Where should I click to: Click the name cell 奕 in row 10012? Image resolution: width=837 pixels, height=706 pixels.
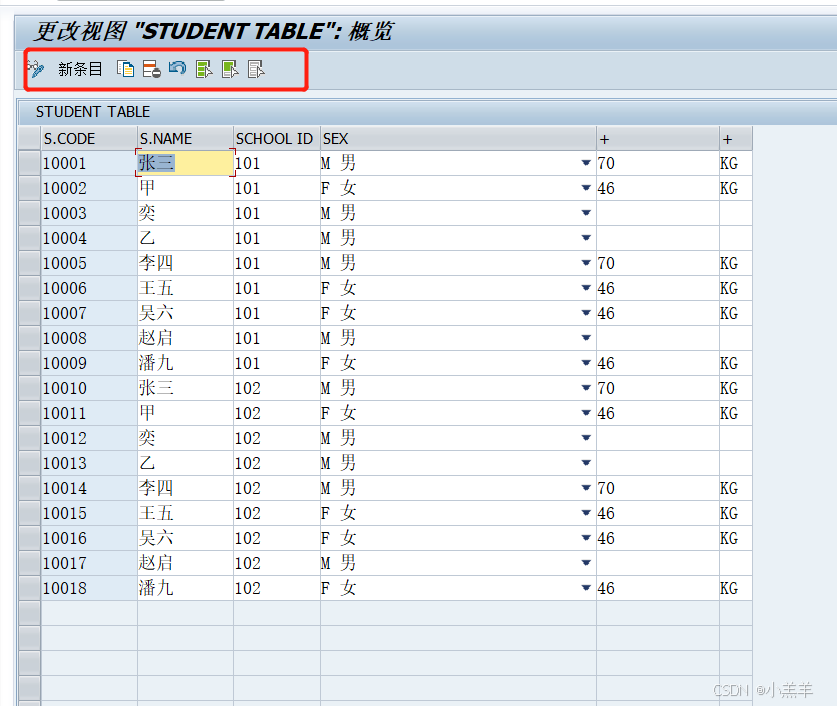tap(185, 438)
